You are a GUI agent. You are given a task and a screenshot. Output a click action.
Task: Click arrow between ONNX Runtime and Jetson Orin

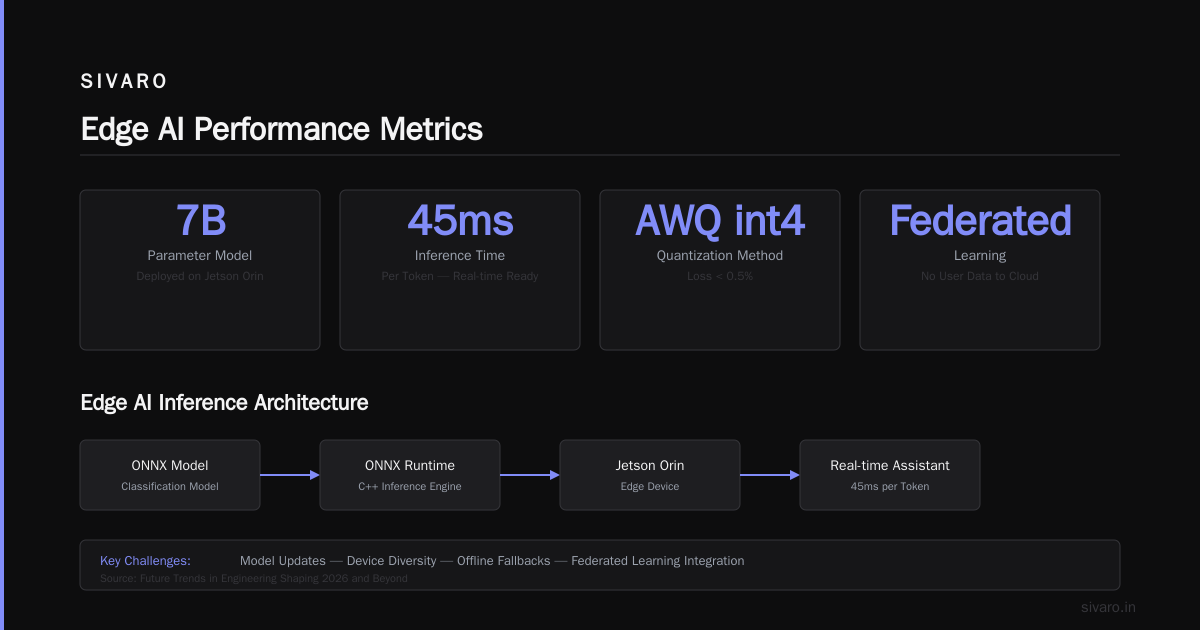click(x=530, y=475)
